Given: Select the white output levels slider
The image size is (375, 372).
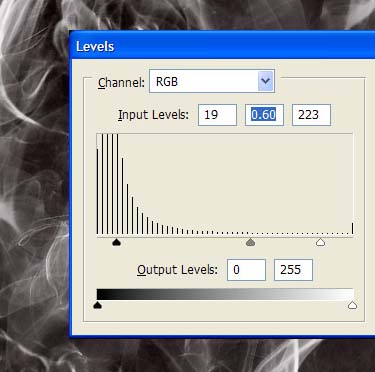Looking at the screenshot, I should coord(352,305).
